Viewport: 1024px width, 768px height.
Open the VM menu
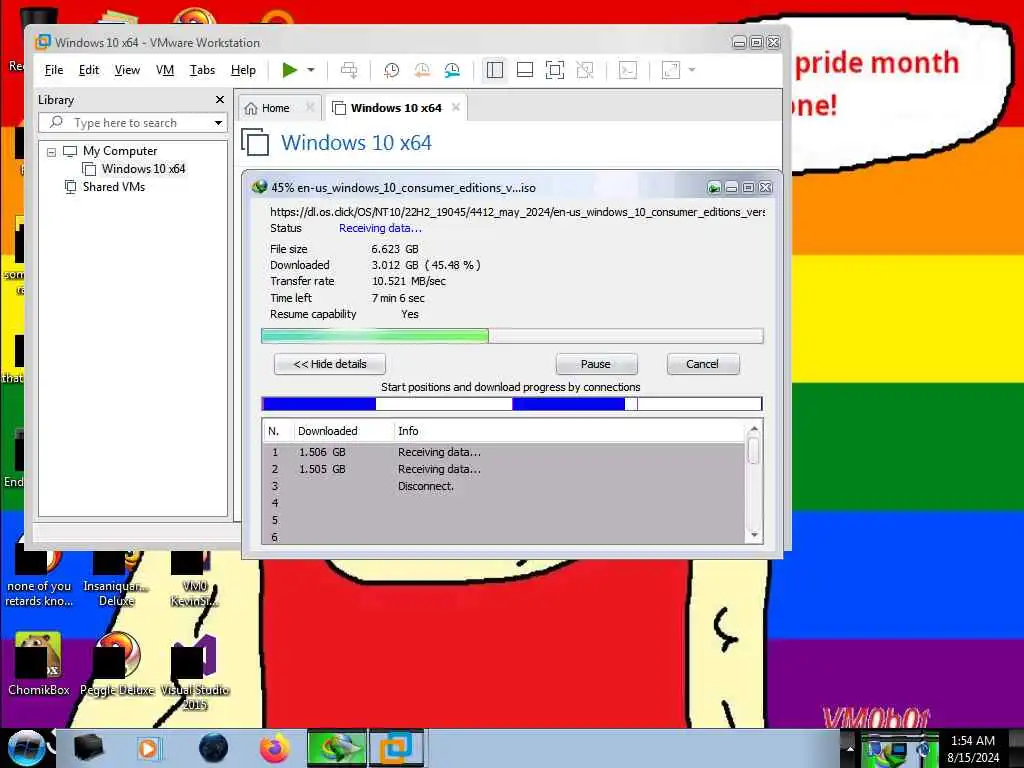click(165, 70)
